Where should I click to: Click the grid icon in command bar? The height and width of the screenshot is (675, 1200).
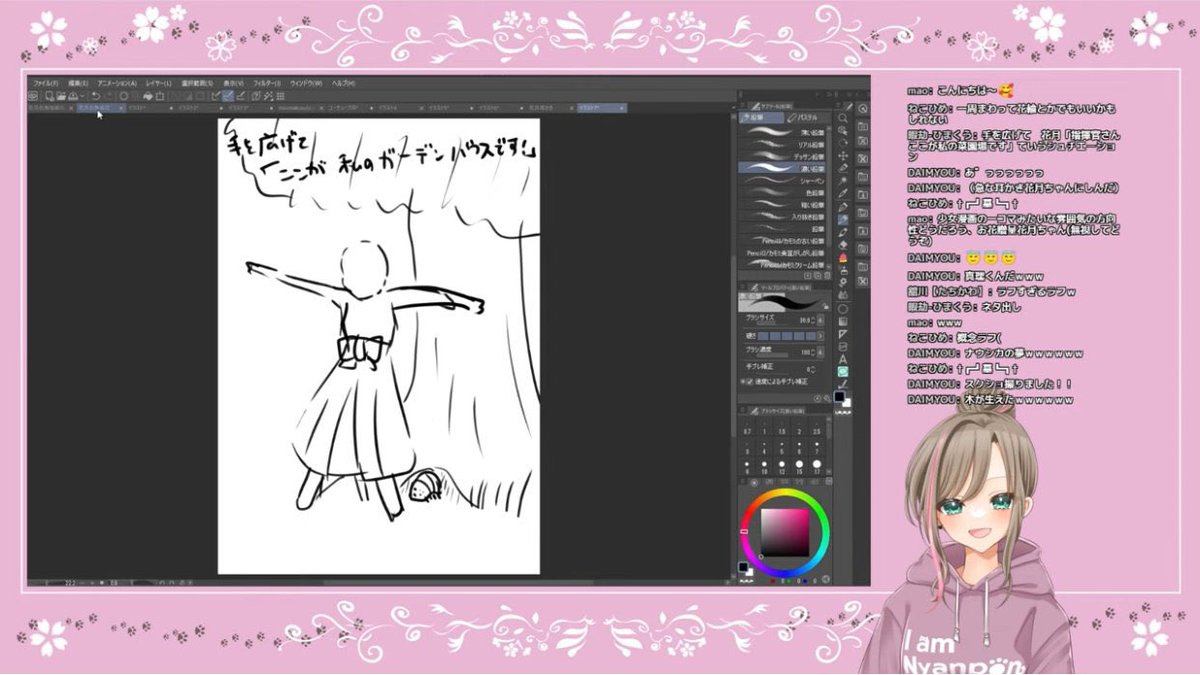click(280, 96)
